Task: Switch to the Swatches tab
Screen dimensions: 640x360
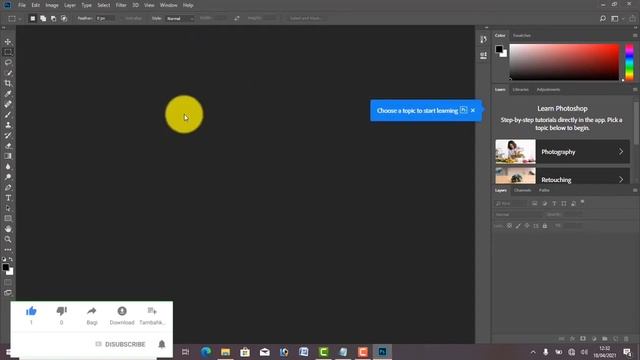Action: [522, 36]
